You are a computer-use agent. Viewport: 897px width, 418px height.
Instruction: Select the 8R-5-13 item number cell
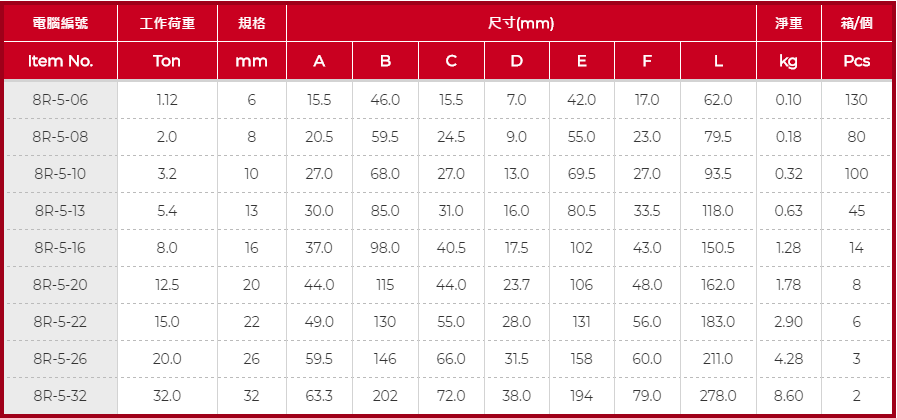point(61,211)
